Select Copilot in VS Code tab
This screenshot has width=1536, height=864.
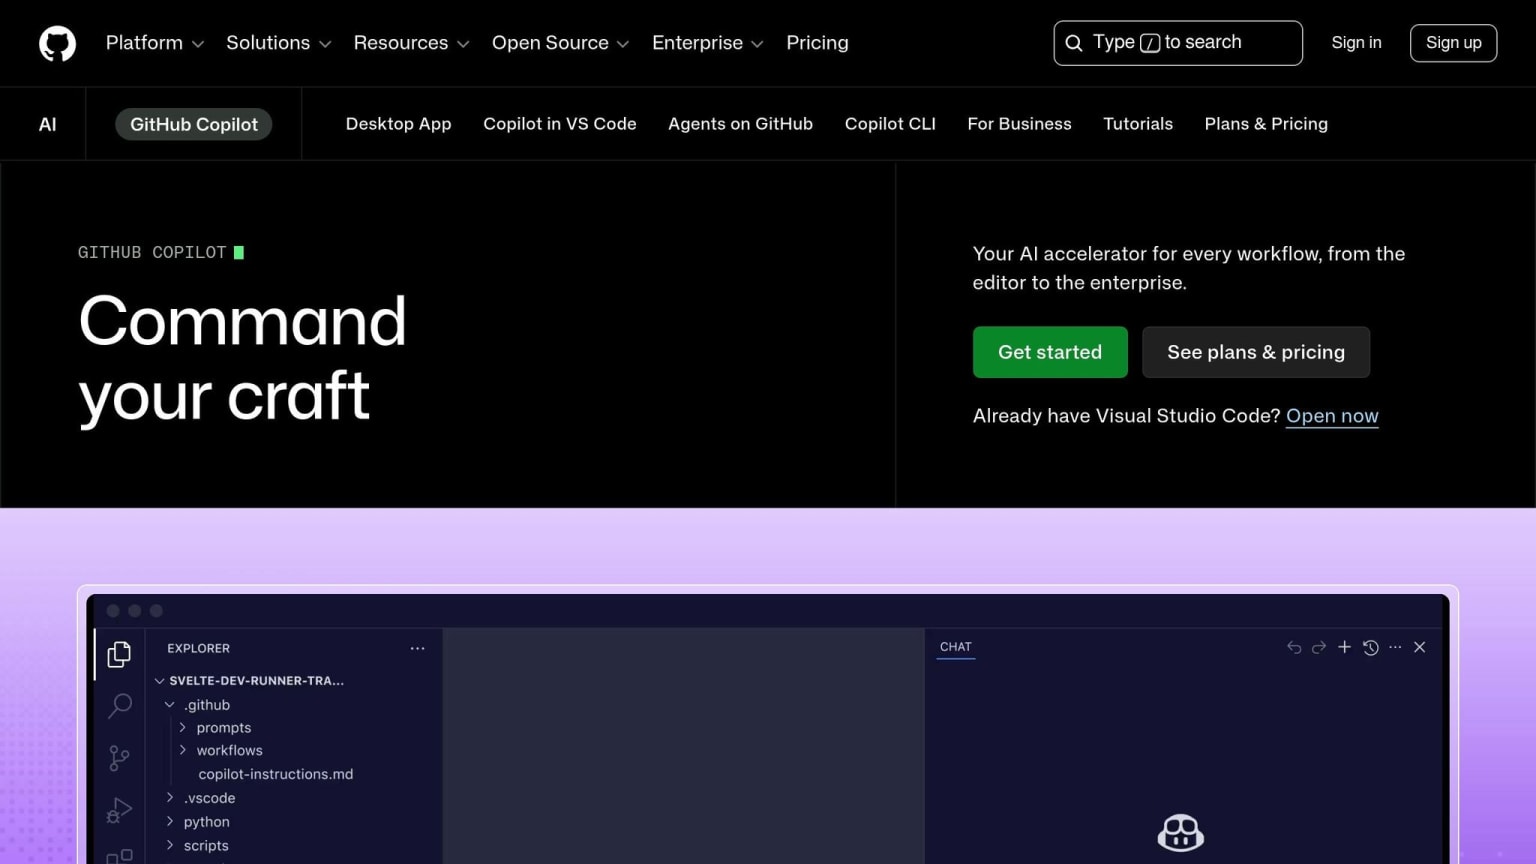point(559,124)
